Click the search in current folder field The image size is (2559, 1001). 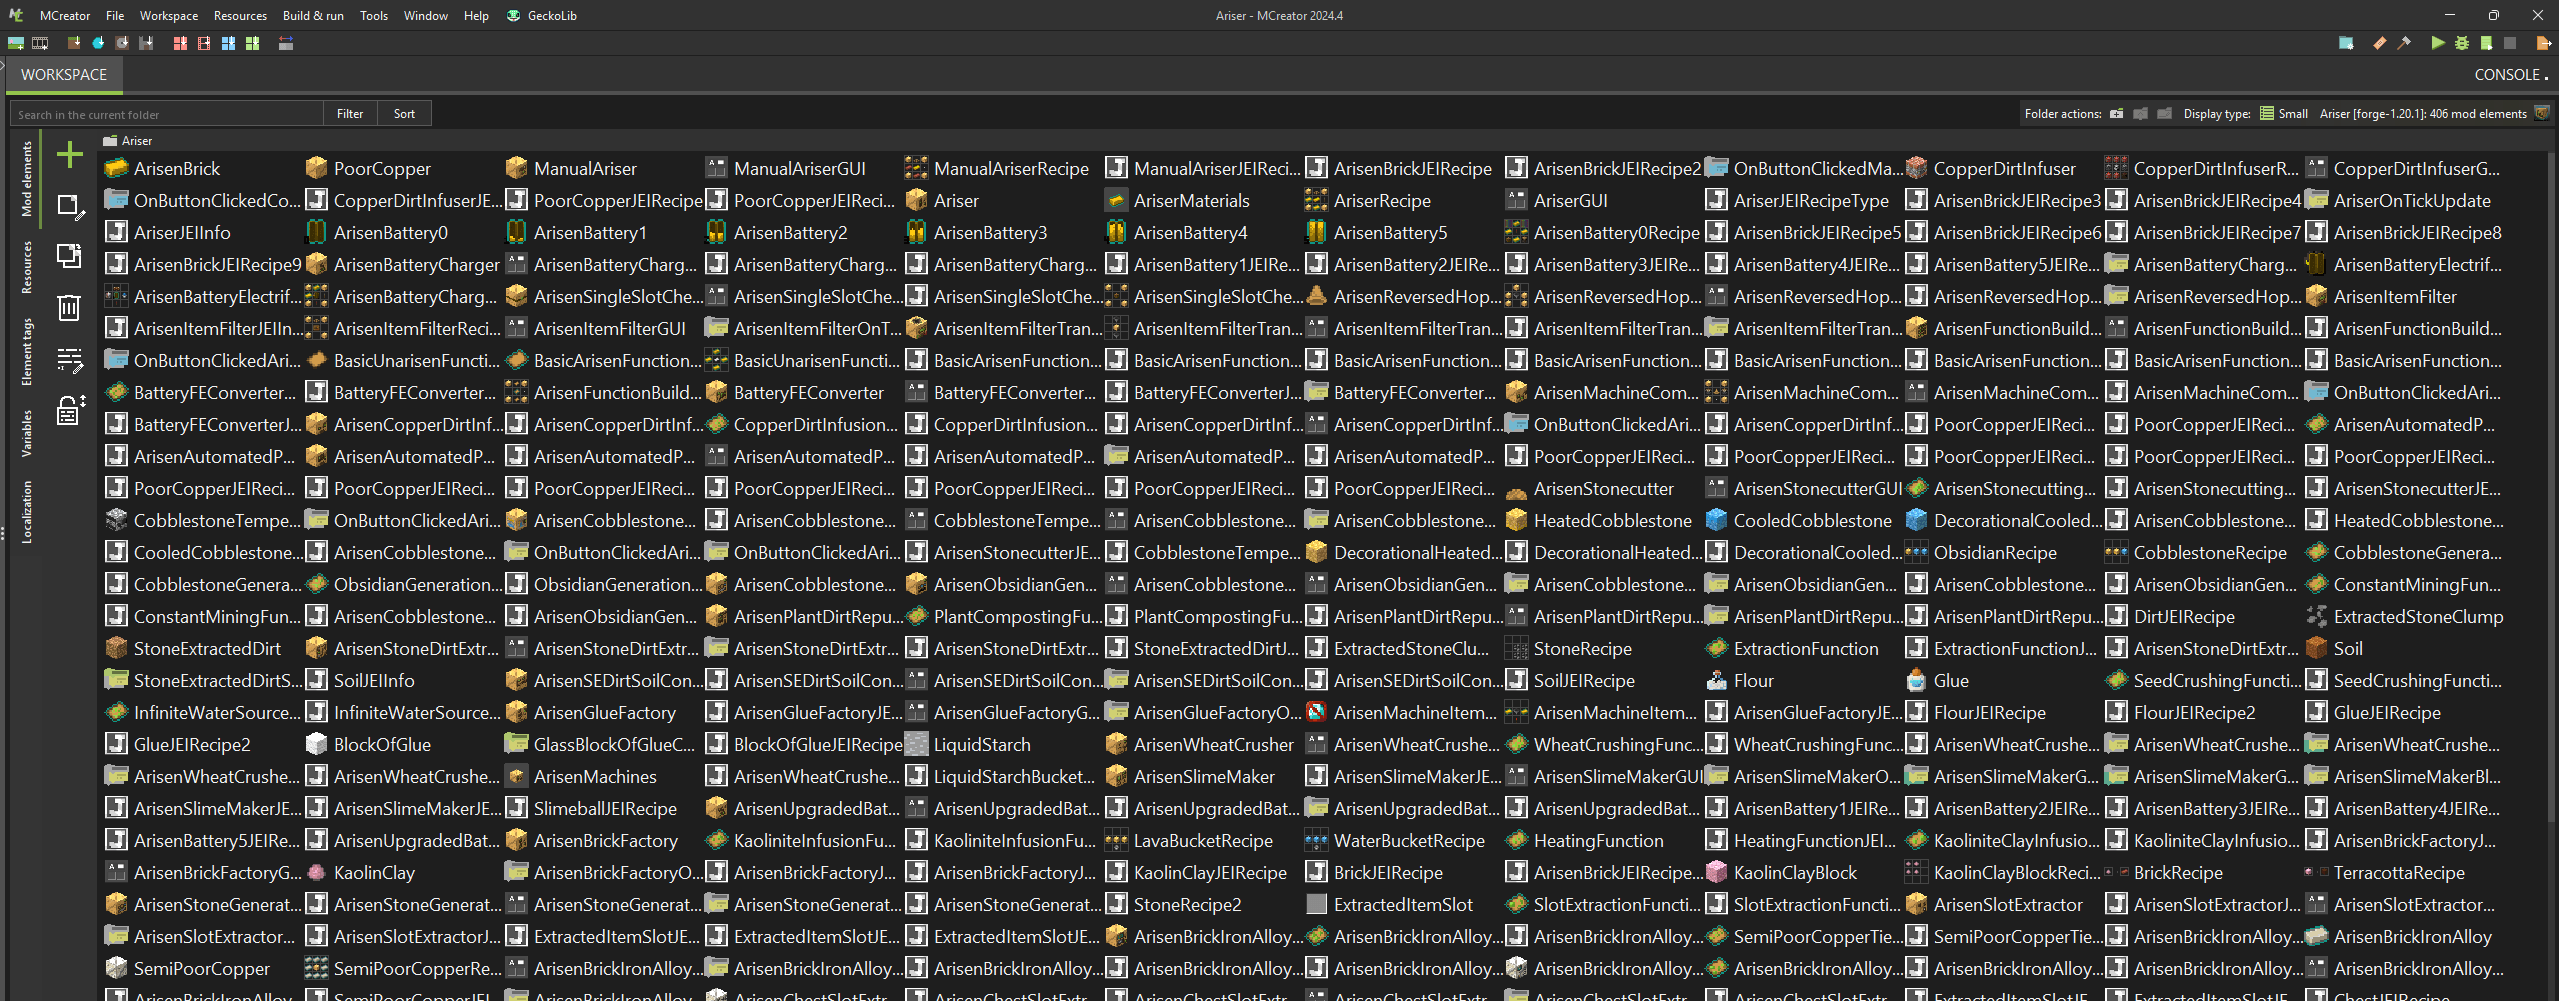click(x=167, y=114)
